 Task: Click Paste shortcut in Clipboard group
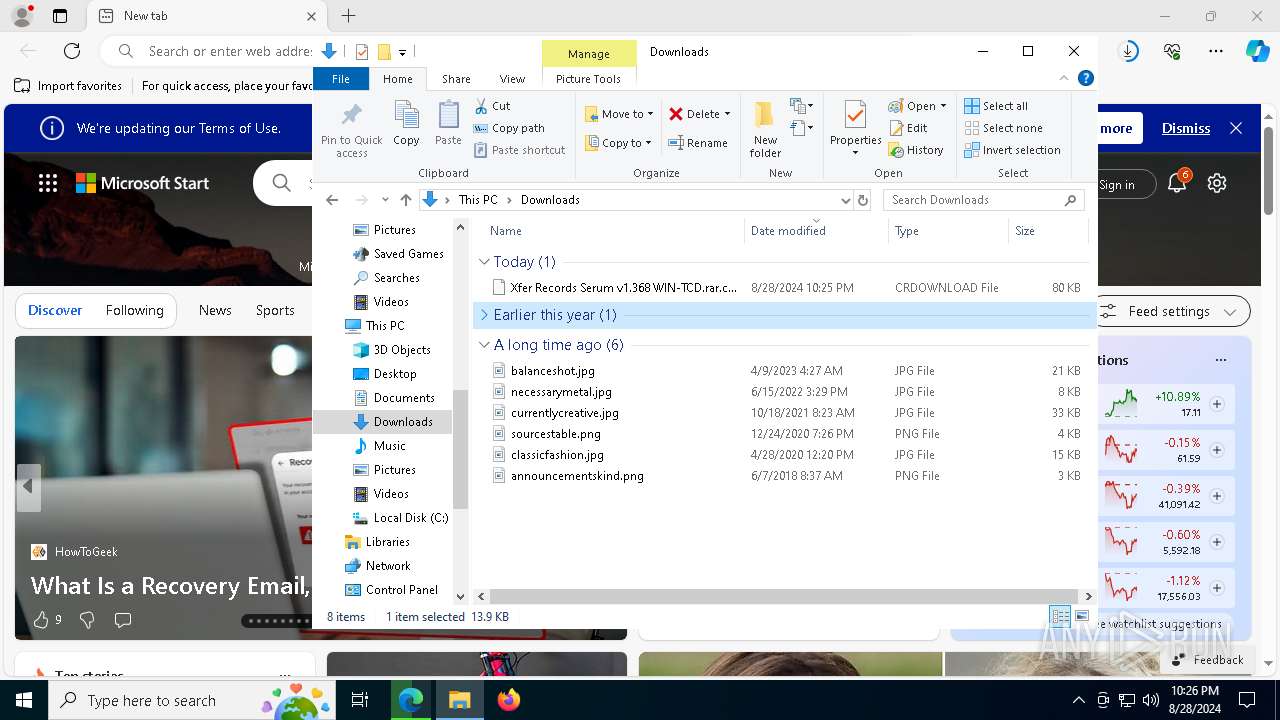[520, 150]
